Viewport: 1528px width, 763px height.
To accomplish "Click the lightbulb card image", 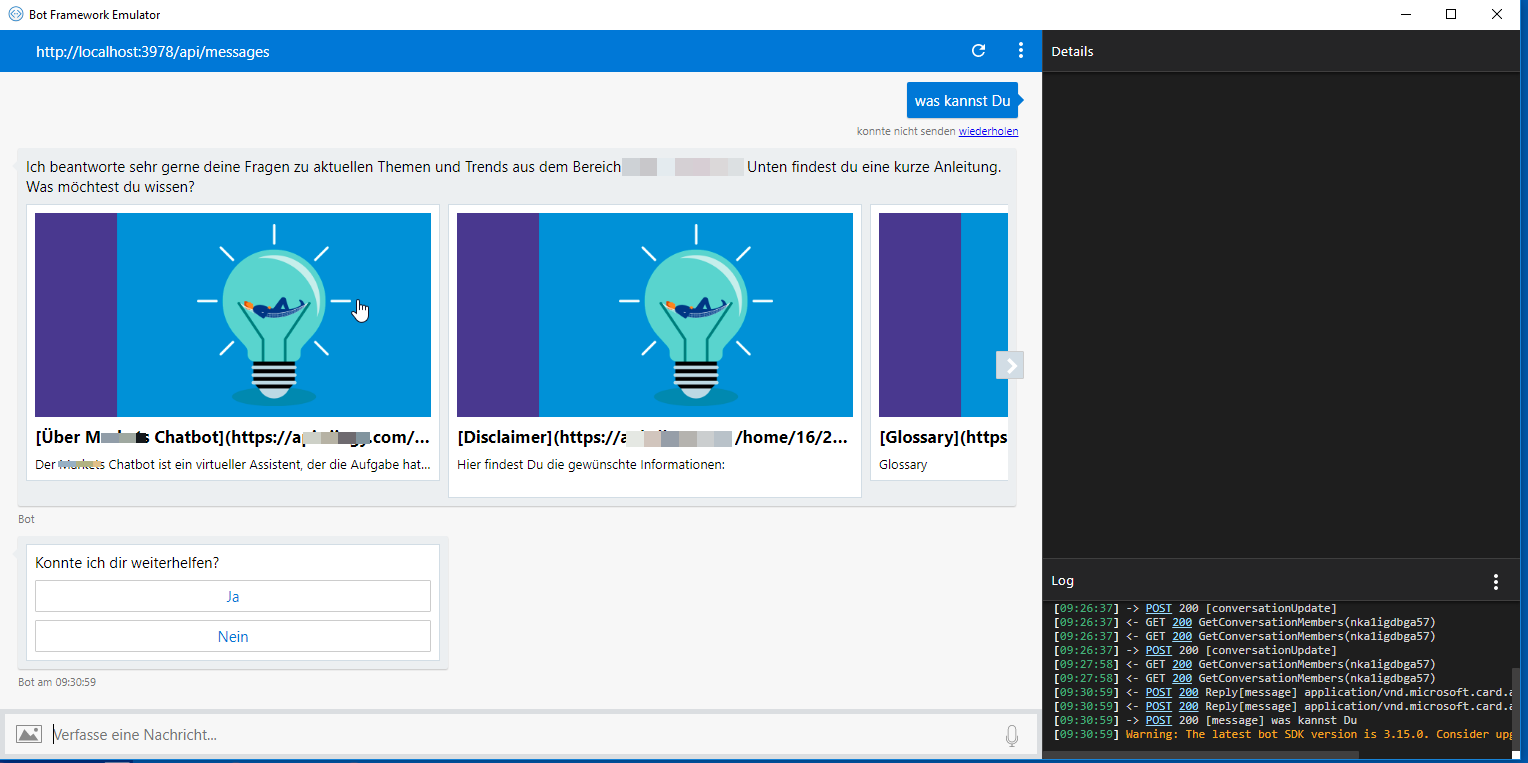I will tap(232, 312).
